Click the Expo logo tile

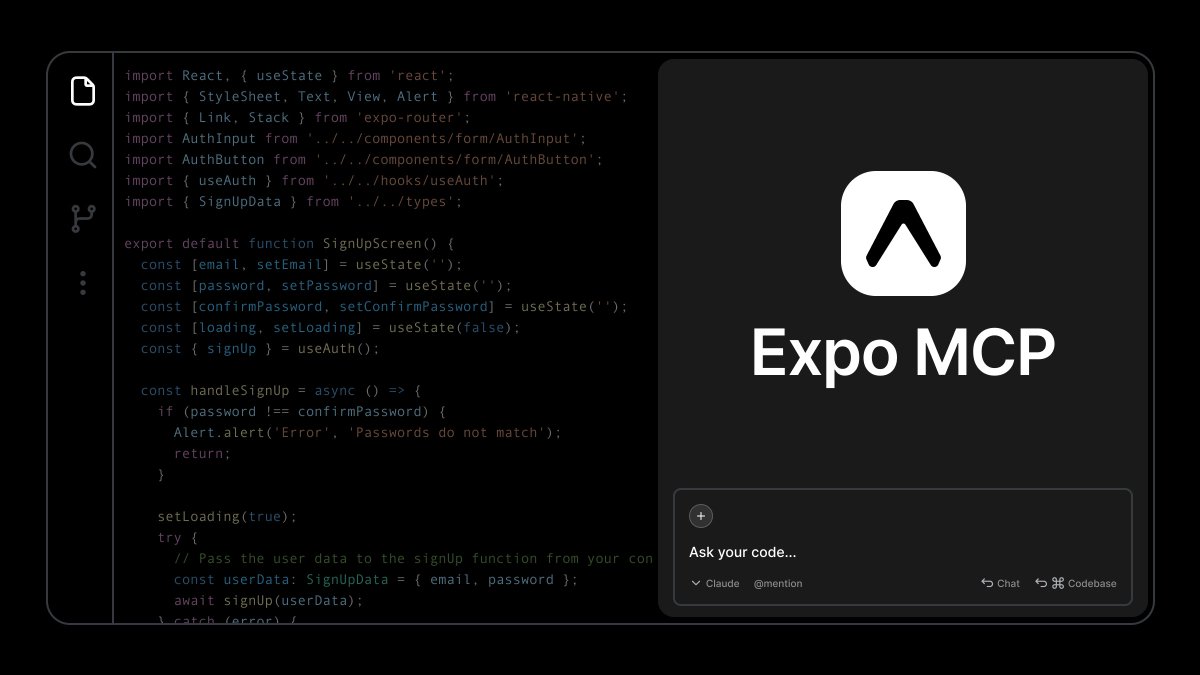click(903, 233)
